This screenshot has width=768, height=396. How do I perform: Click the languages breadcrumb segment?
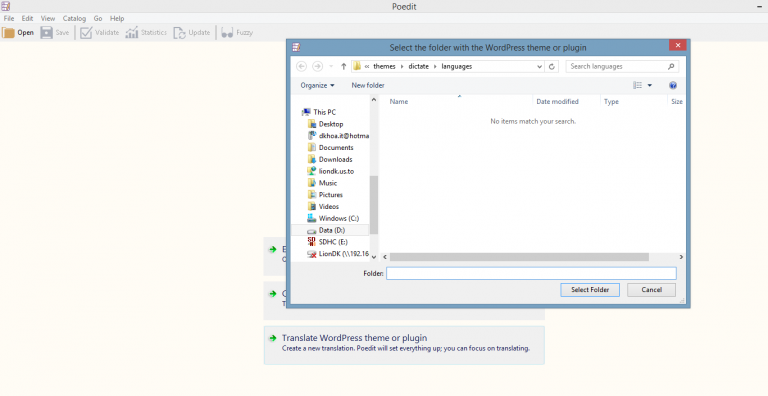(x=456, y=67)
